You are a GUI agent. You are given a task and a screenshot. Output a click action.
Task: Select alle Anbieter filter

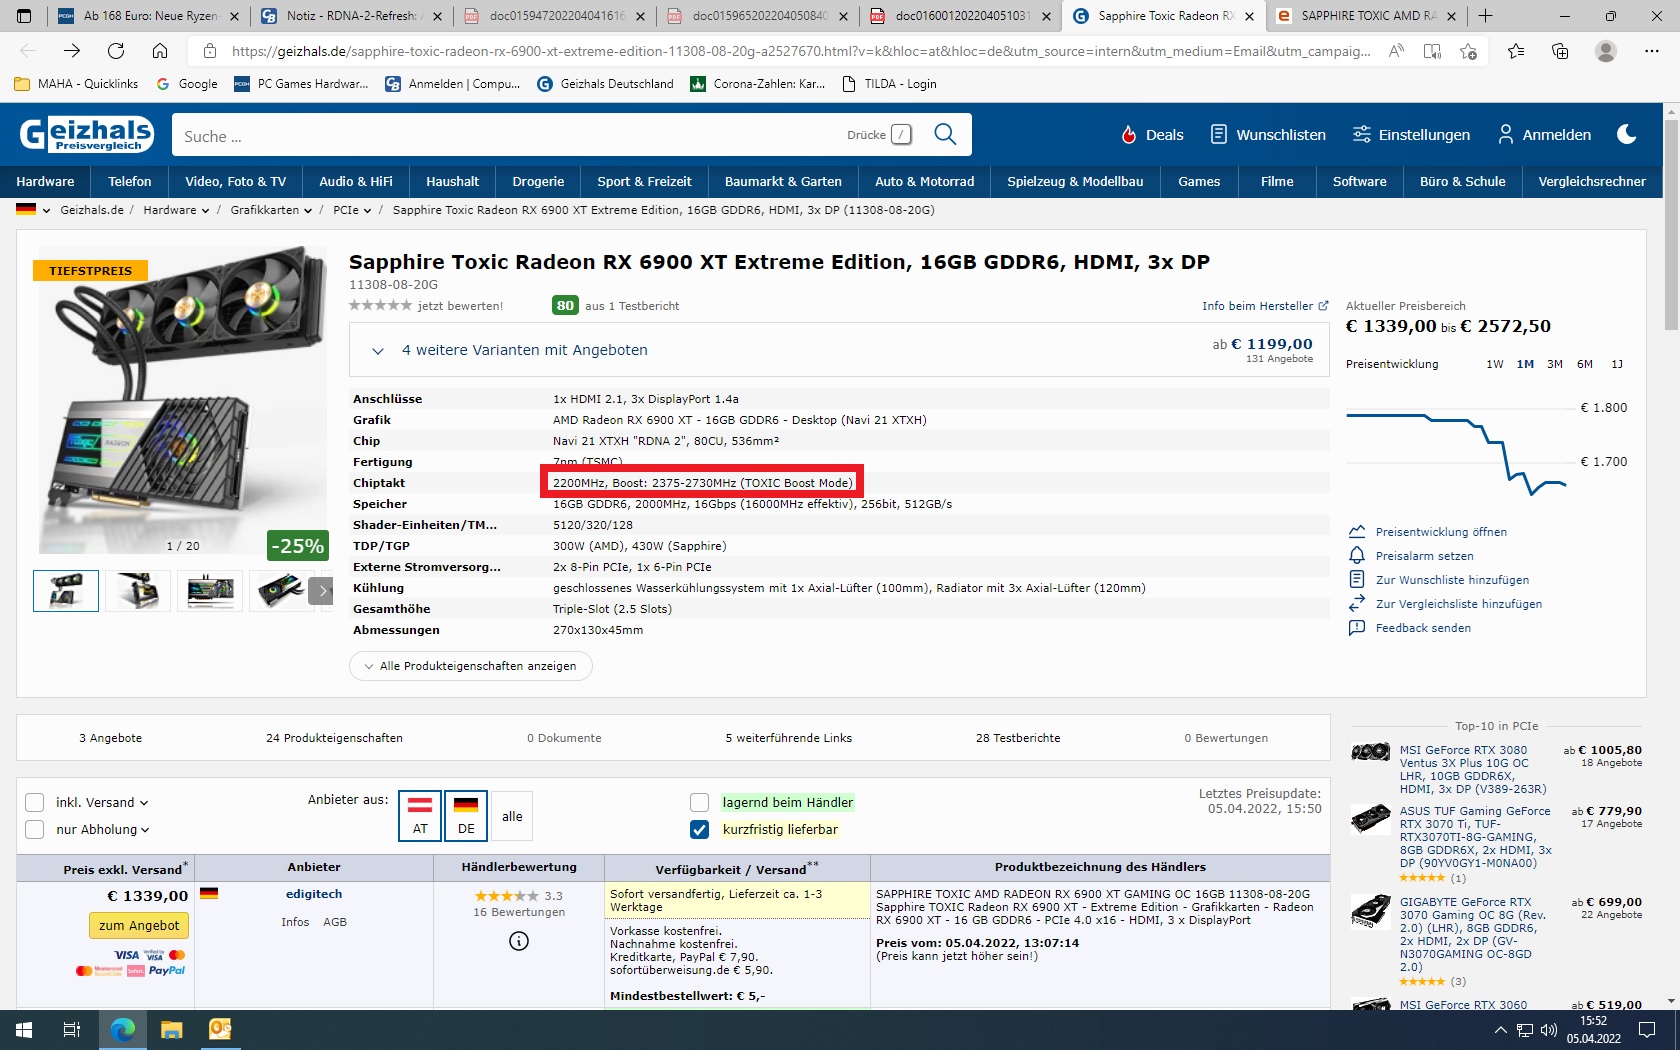point(512,816)
